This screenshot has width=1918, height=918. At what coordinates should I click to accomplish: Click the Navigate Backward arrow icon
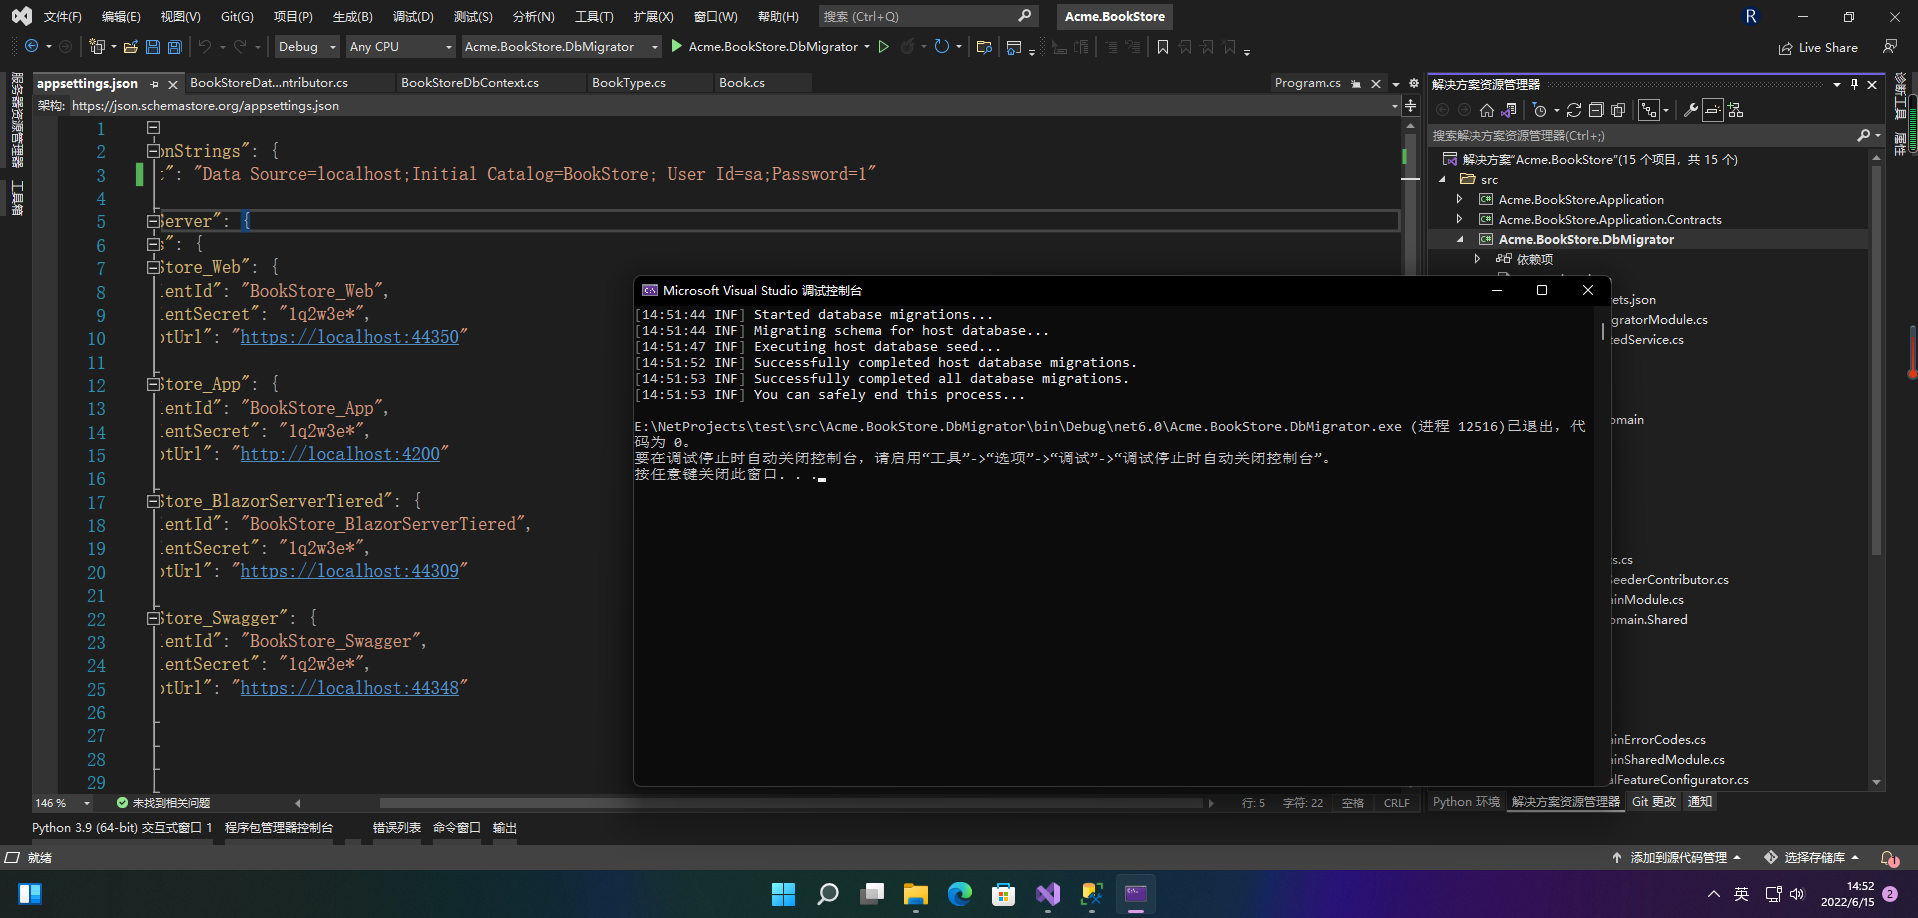tap(32, 47)
